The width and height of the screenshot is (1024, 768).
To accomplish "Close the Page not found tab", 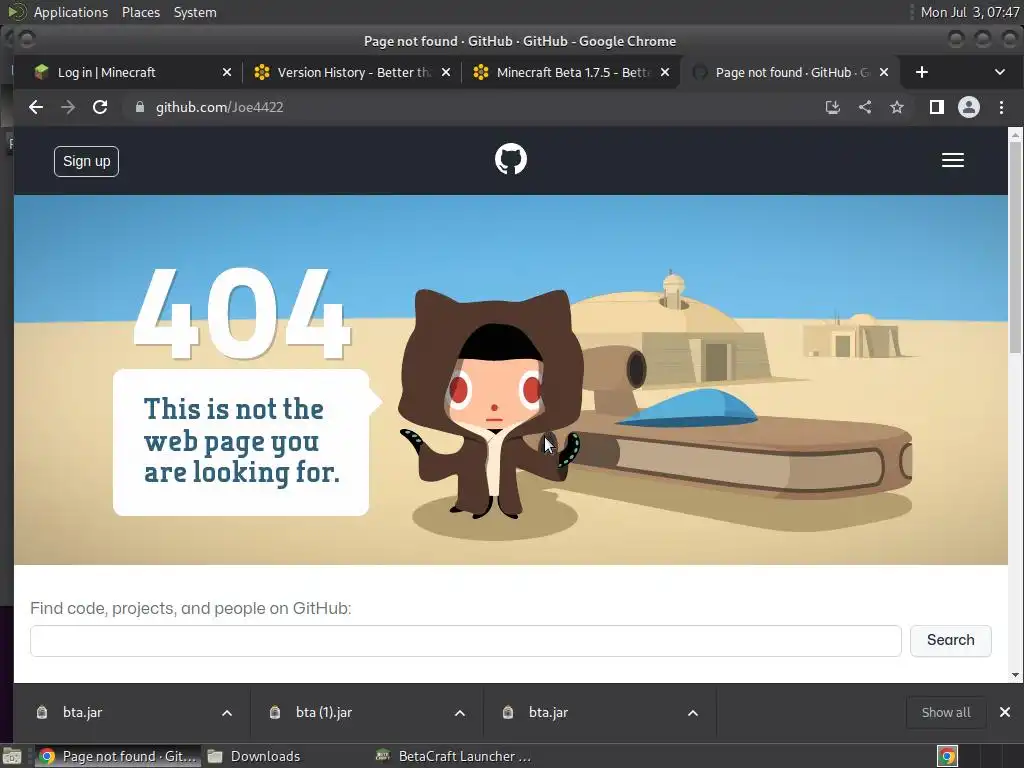I will (x=884, y=72).
